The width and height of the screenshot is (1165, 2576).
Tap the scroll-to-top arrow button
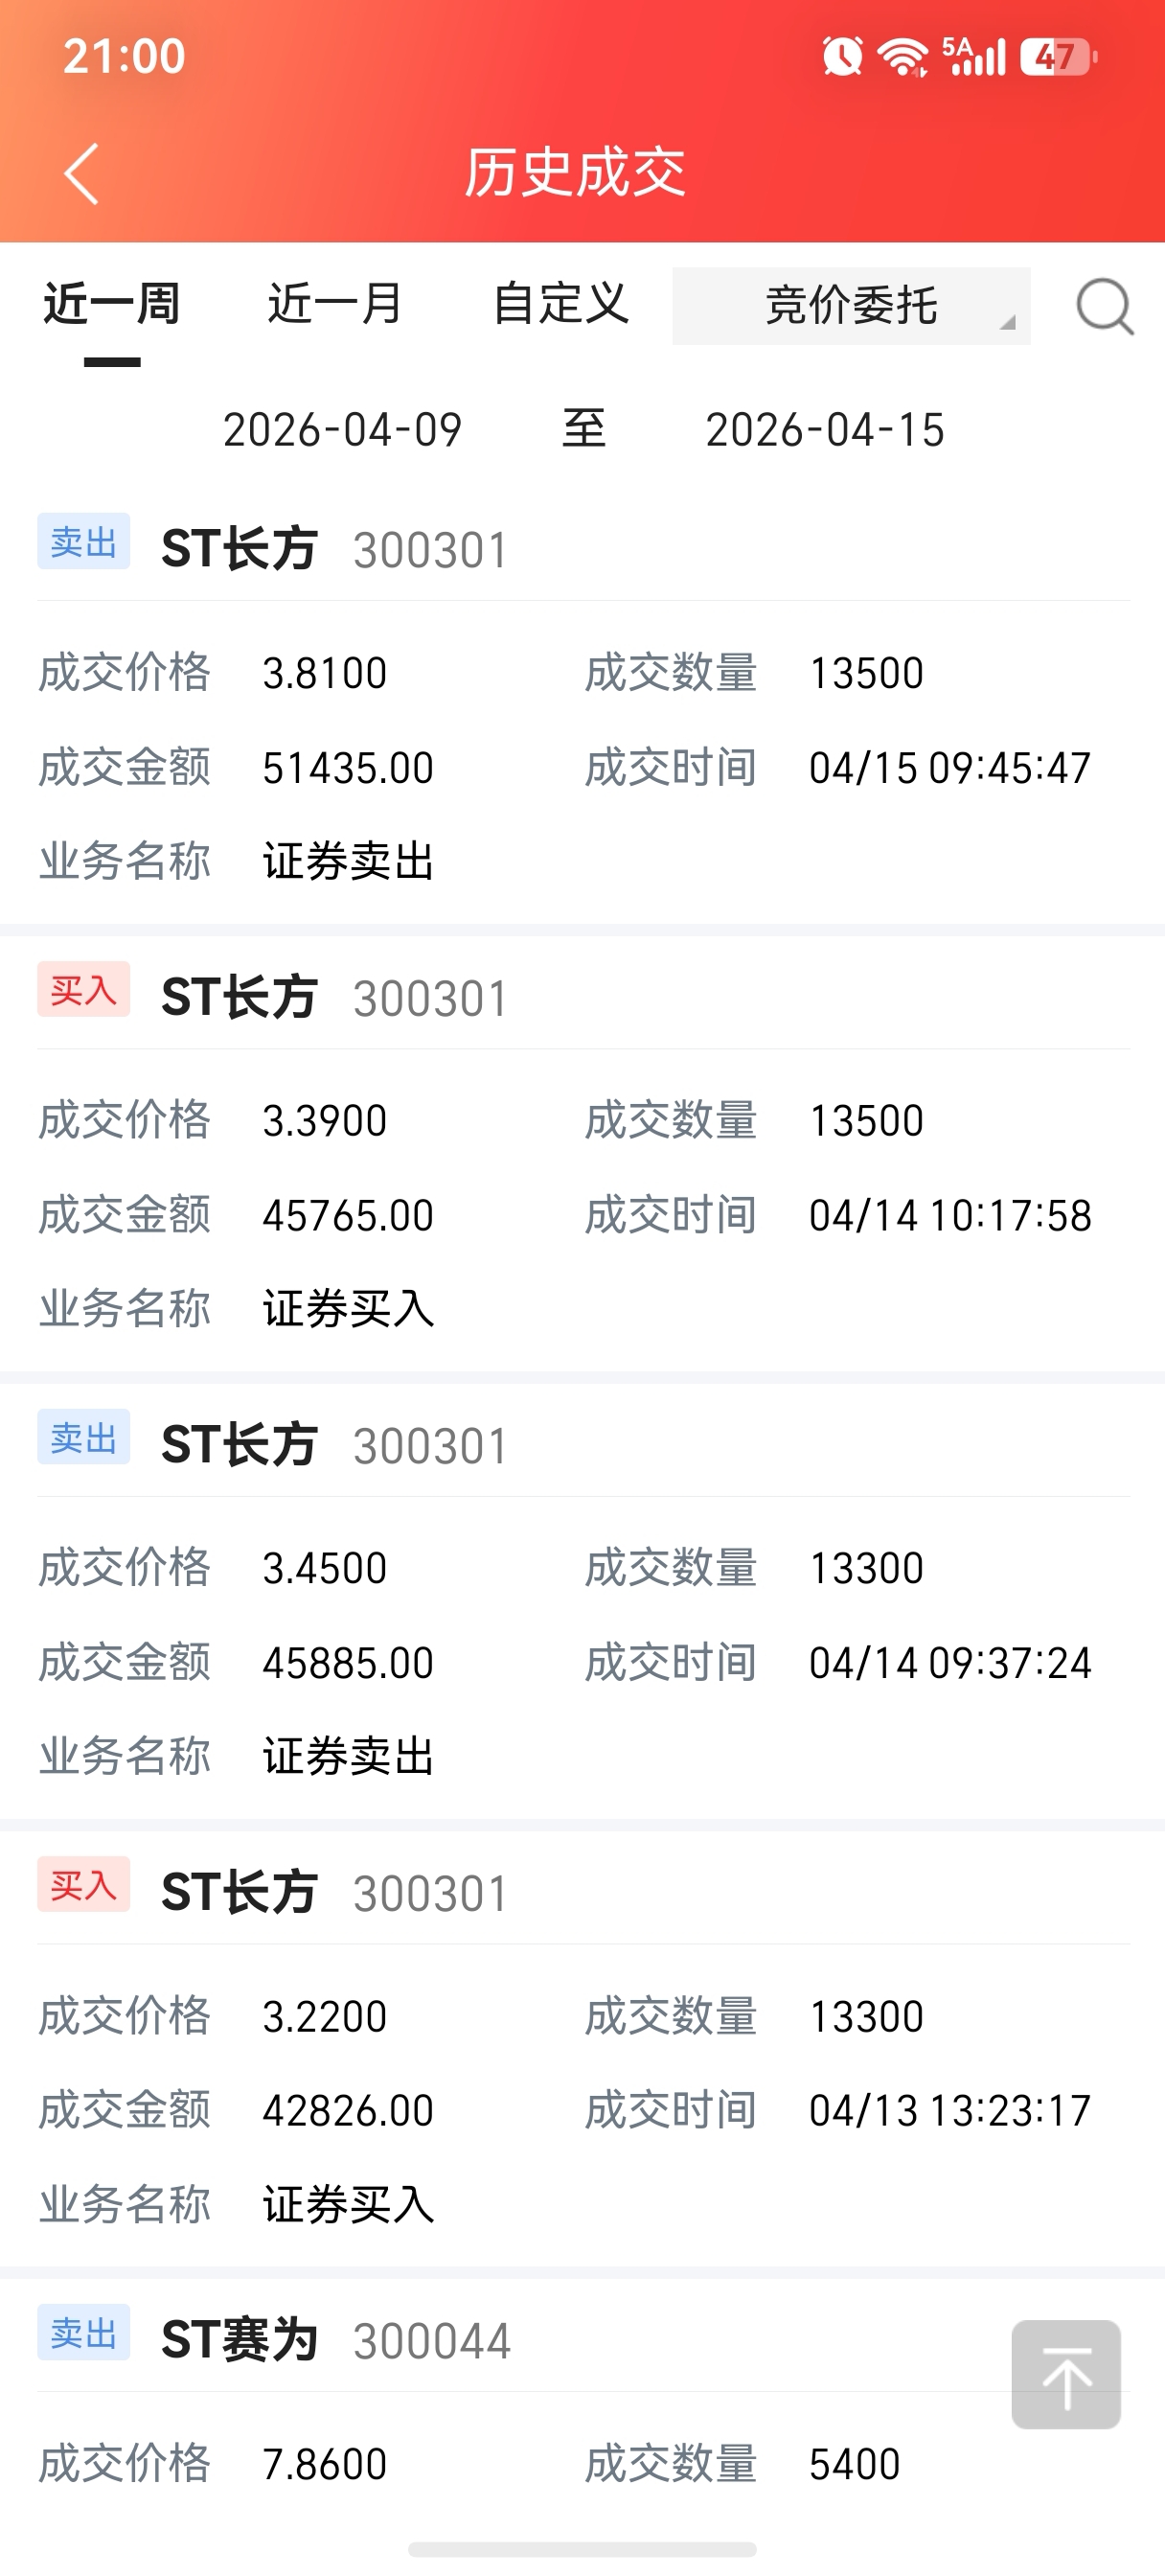[x=1066, y=2374]
